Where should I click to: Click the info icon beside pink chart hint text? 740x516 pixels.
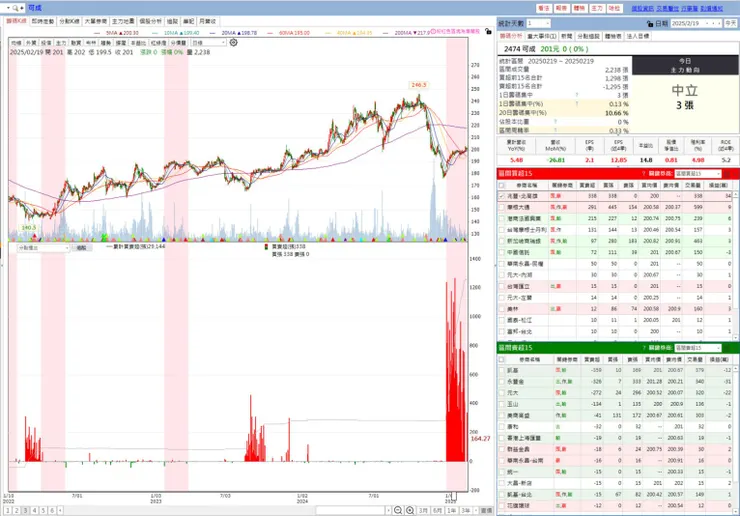tap(433, 31)
